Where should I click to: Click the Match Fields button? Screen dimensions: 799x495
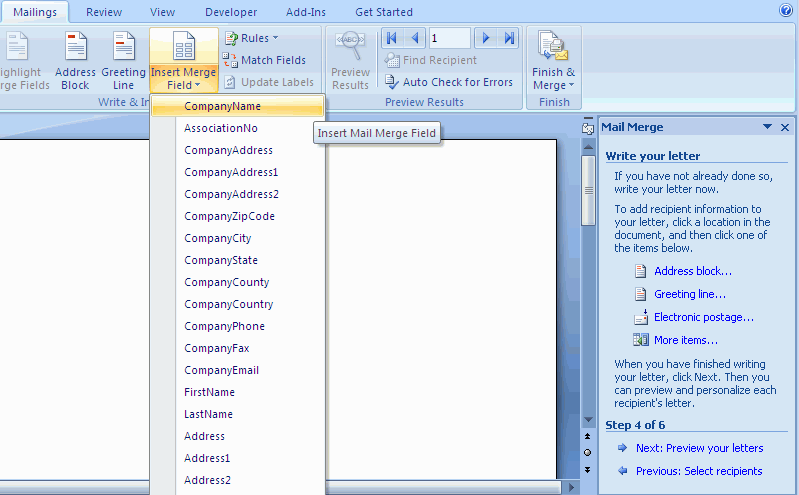tap(265, 60)
